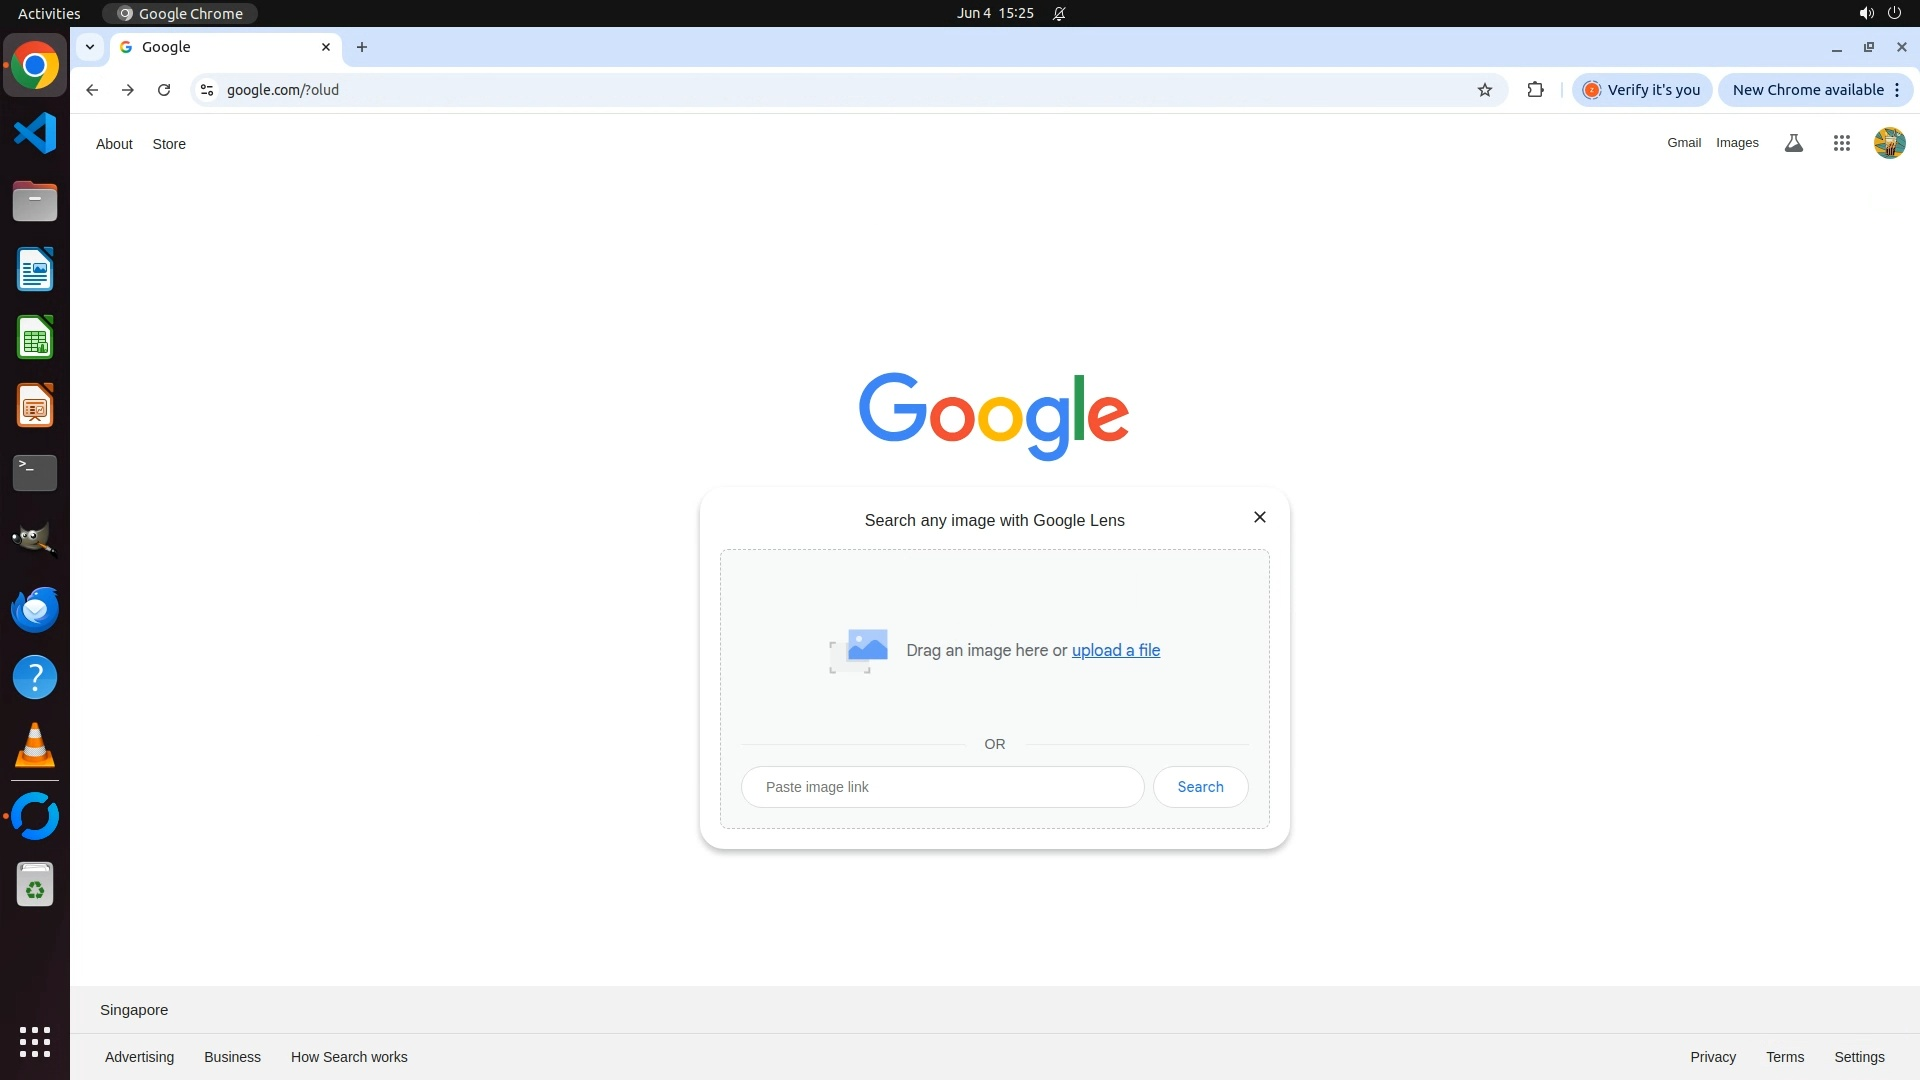The image size is (1920, 1080).
Task: View site information icon in address bar
Action: 207,90
